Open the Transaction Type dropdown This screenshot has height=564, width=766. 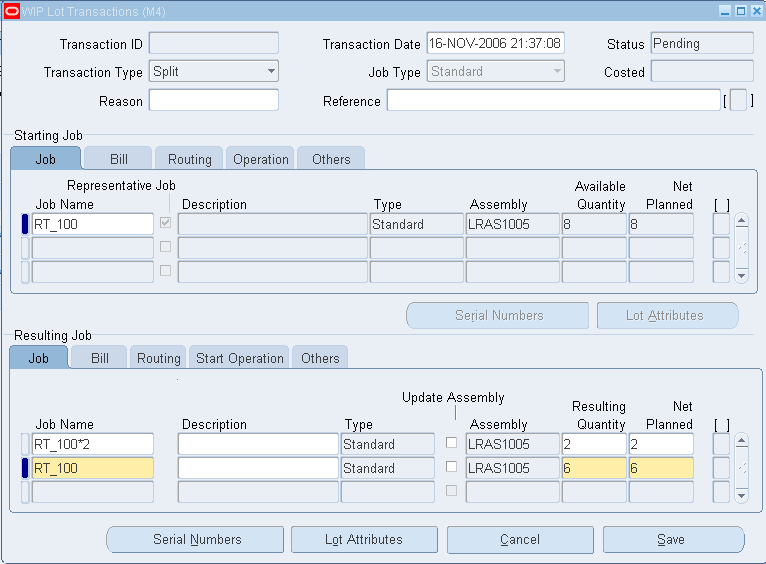pyautogui.click(x=271, y=71)
